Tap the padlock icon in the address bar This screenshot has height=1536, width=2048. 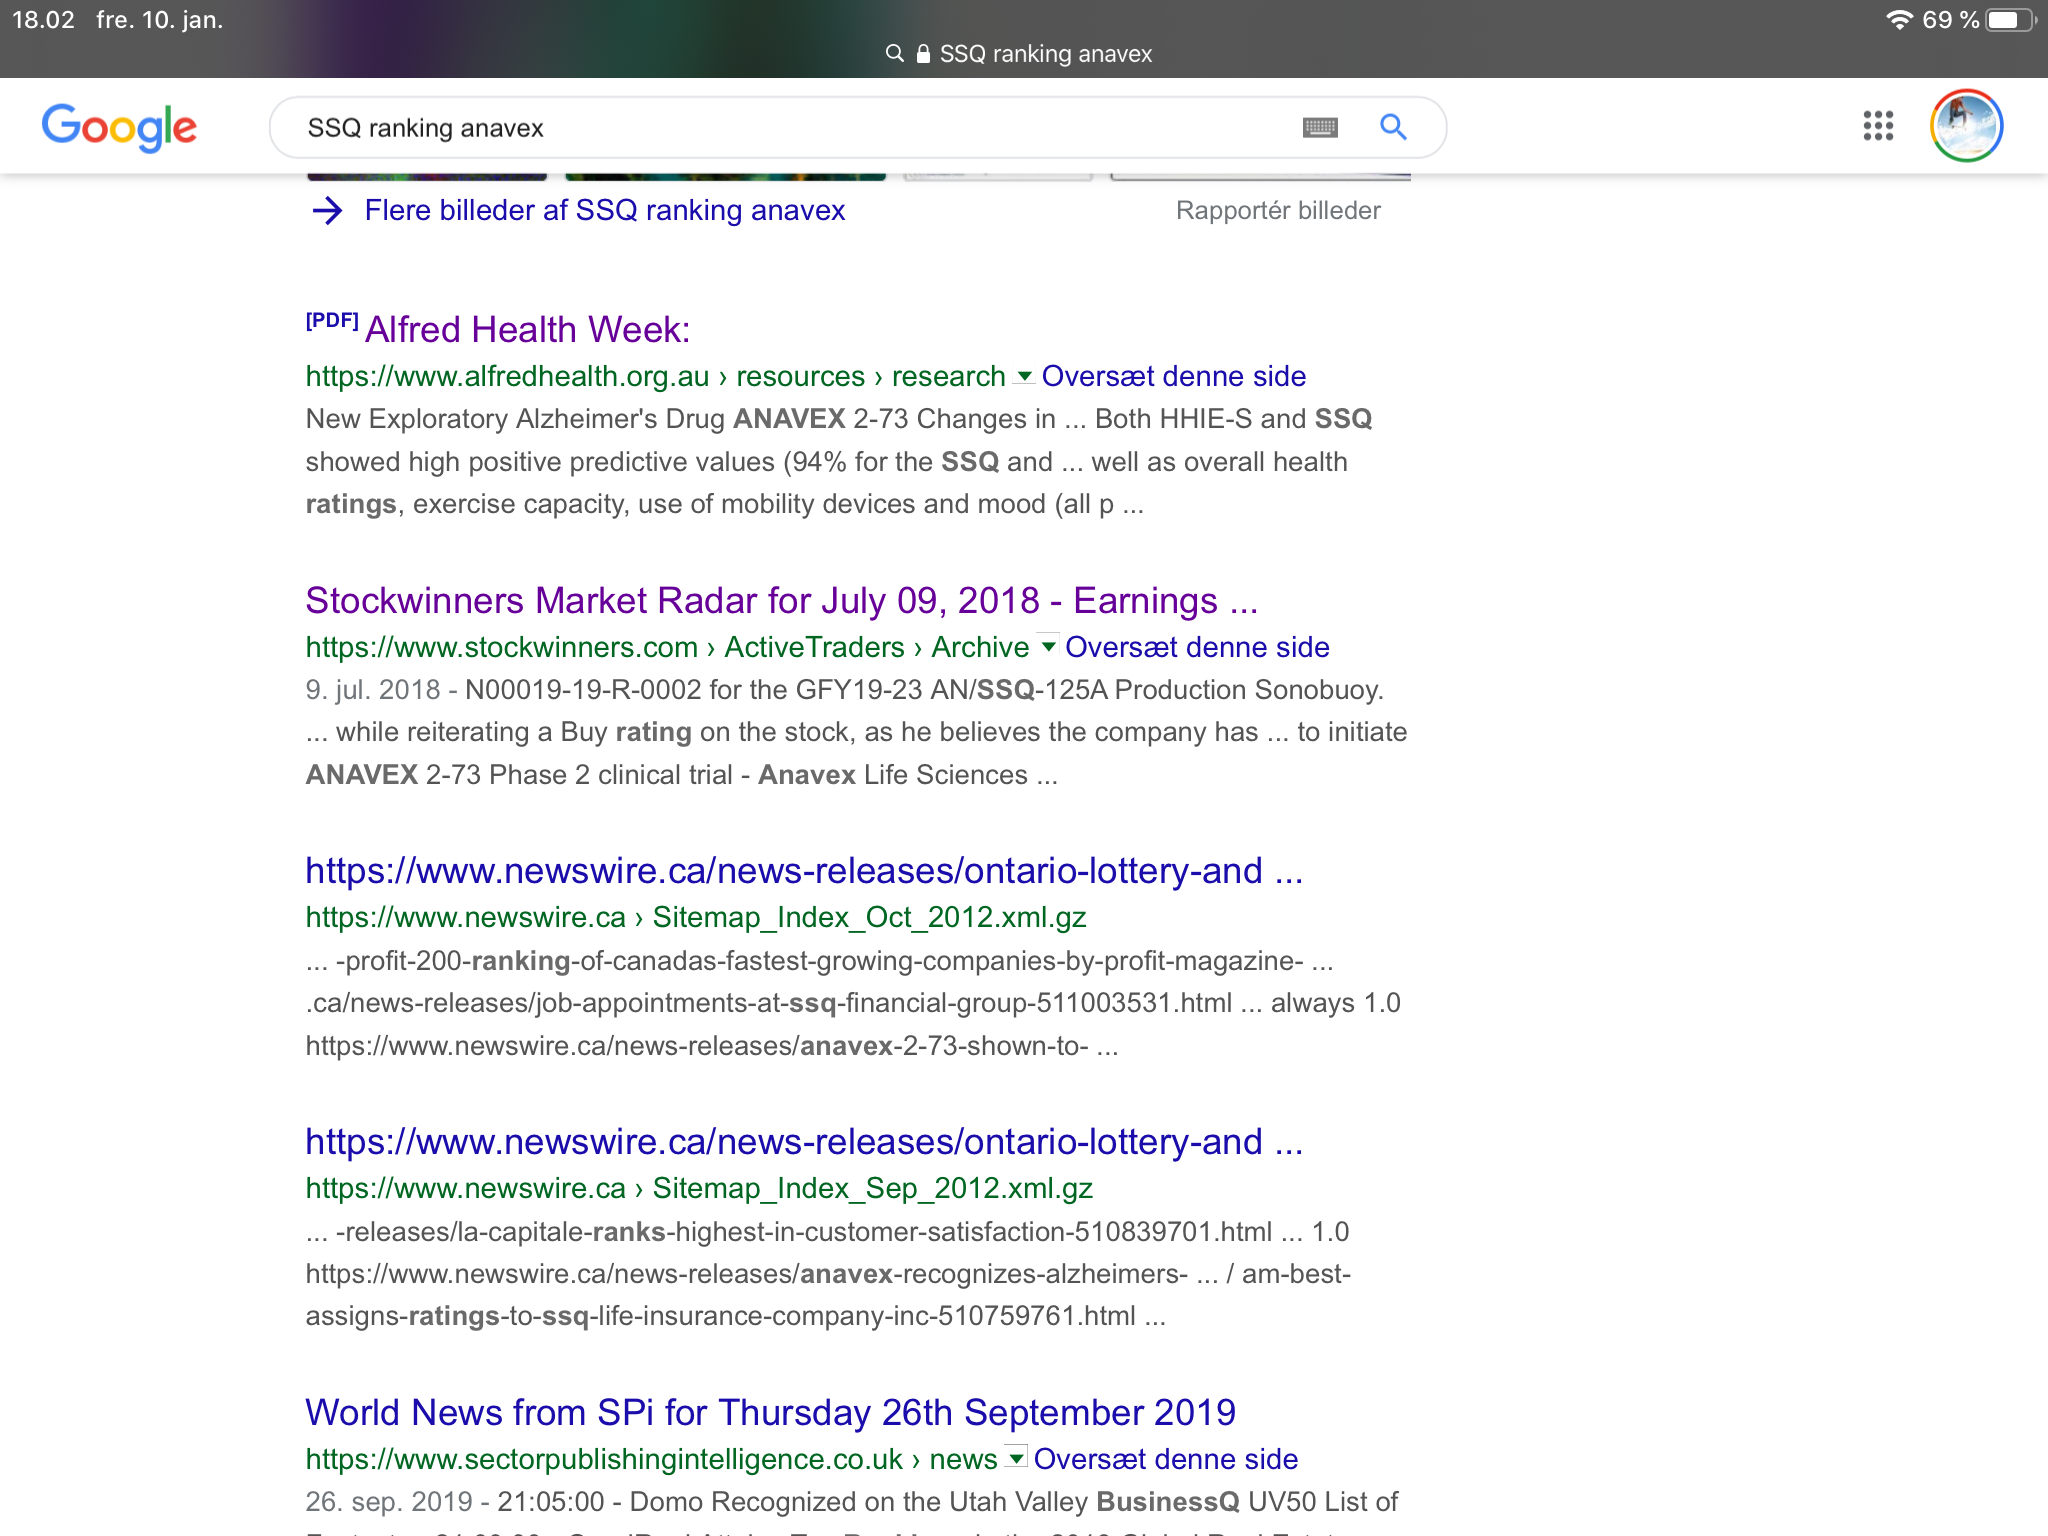pyautogui.click(x=923, y=54)
